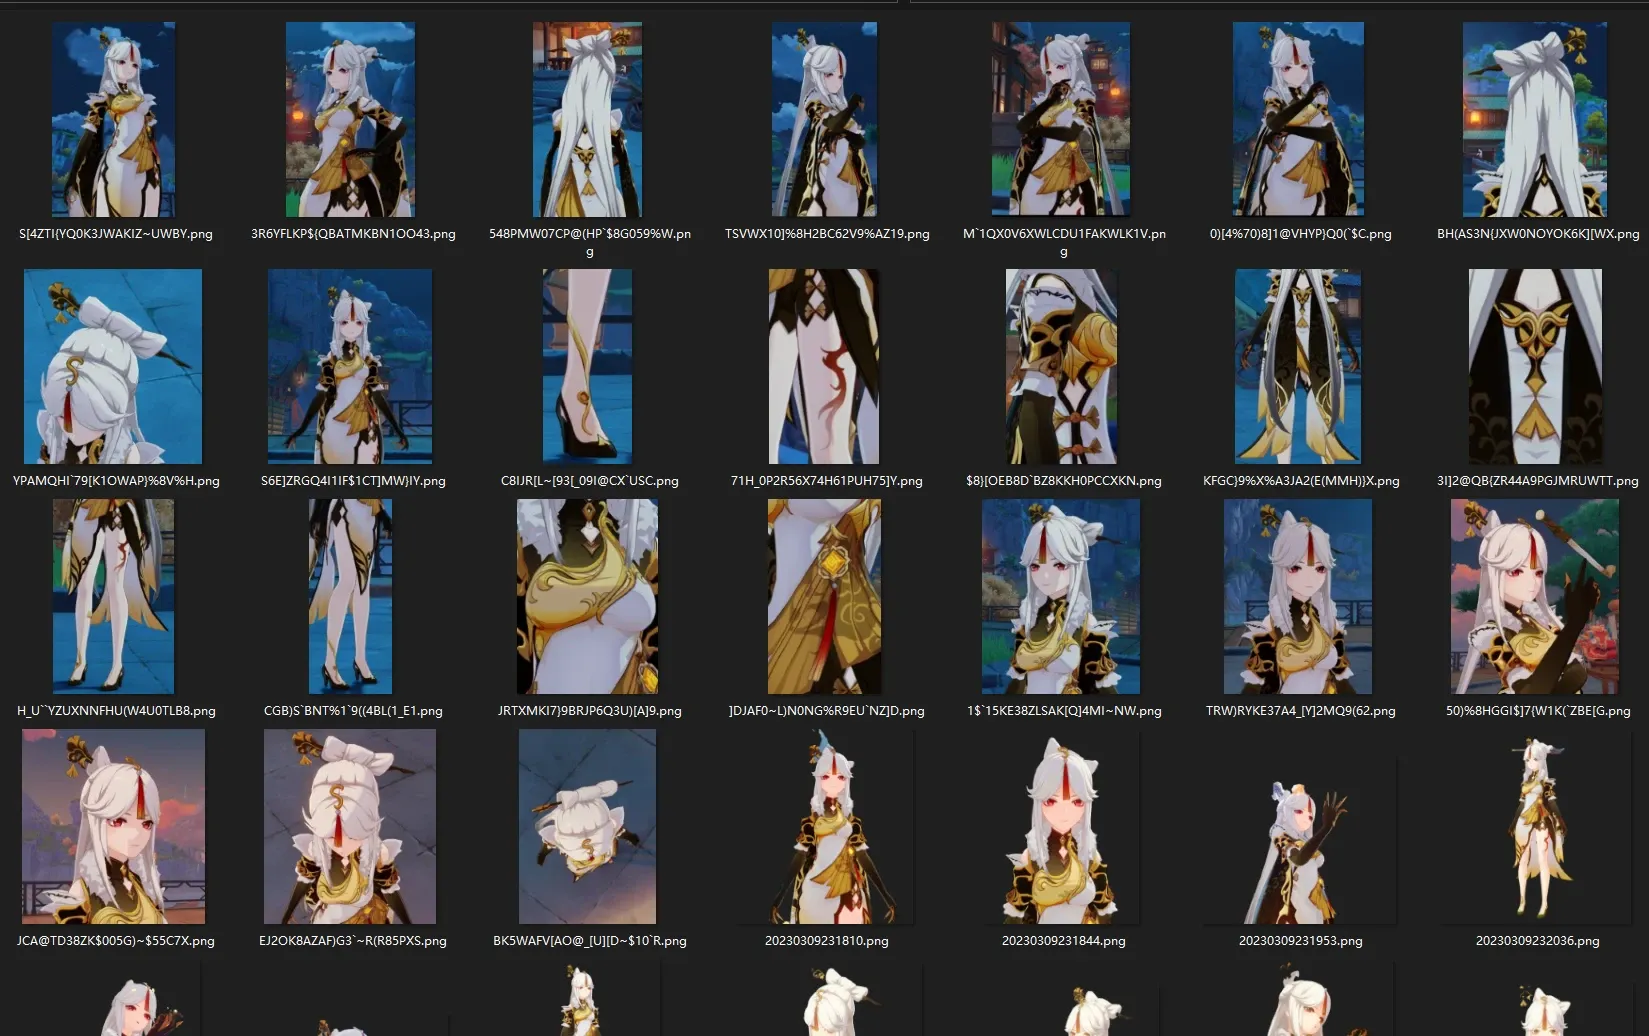Select thumbnail of file starting JCA@TD38ZK
This screenshot has width=1649, height=1036.
[x=113, y=826]
